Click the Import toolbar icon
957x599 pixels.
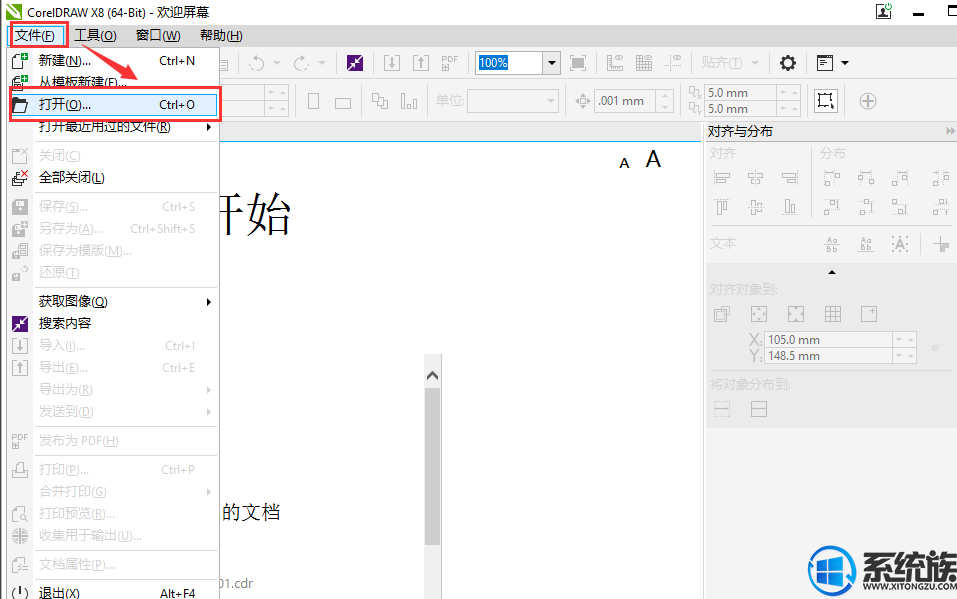392,62
